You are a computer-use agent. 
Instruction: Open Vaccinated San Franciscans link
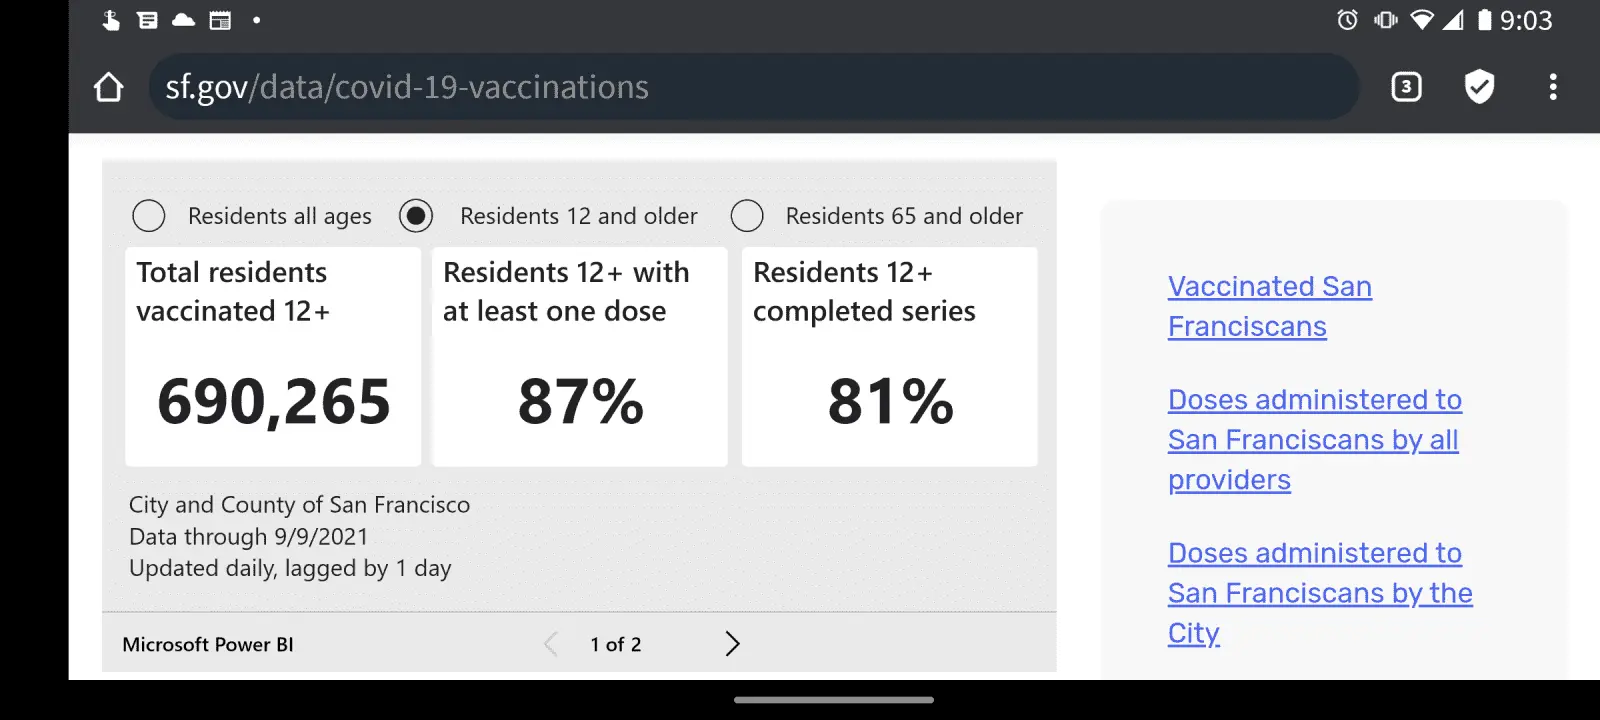(x=1269, y=306)
